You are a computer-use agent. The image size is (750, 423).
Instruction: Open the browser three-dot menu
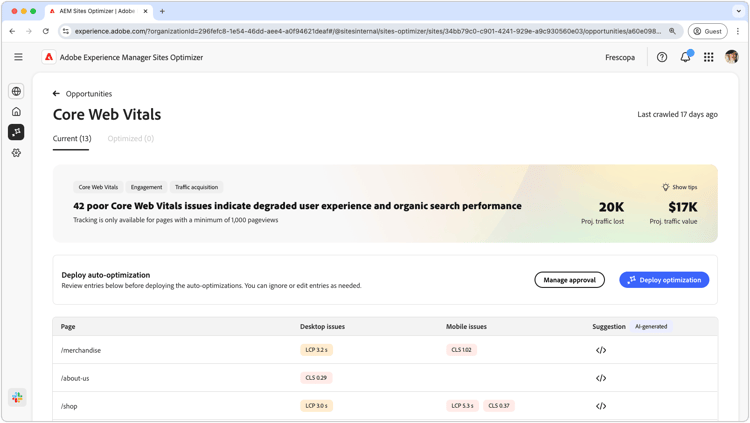(x=738, y=31)
